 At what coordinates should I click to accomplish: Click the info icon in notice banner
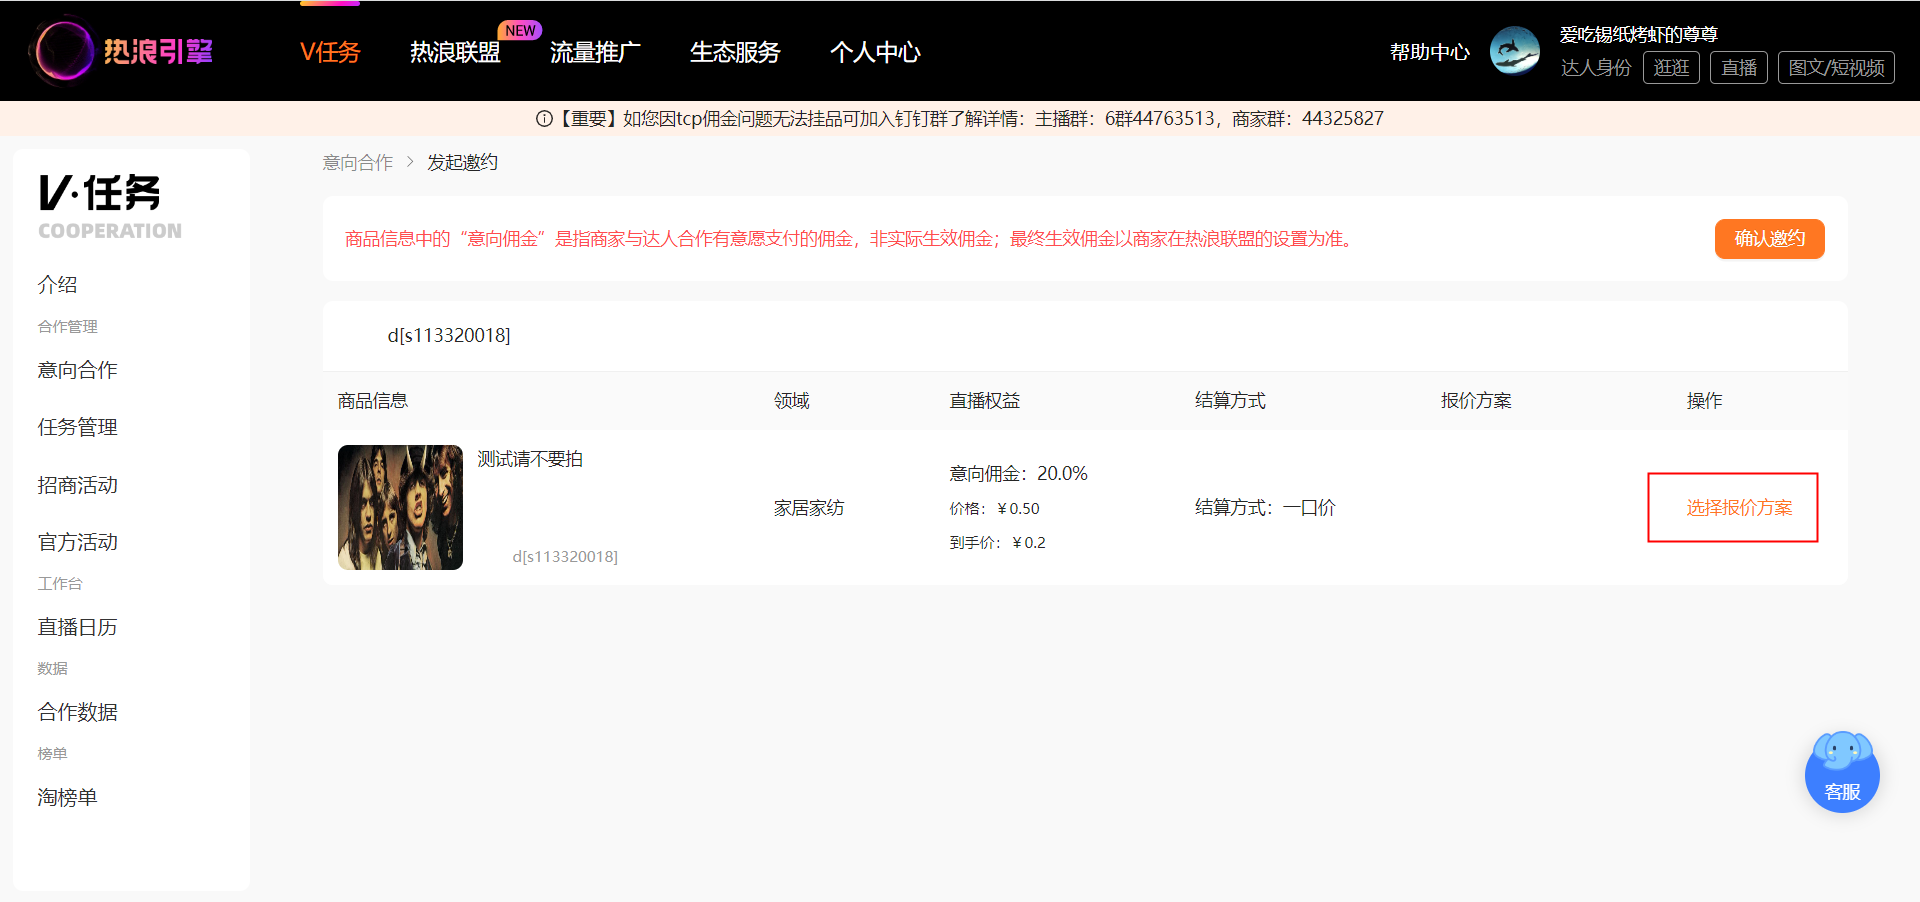pyautogui.click(x=544, y=119)
